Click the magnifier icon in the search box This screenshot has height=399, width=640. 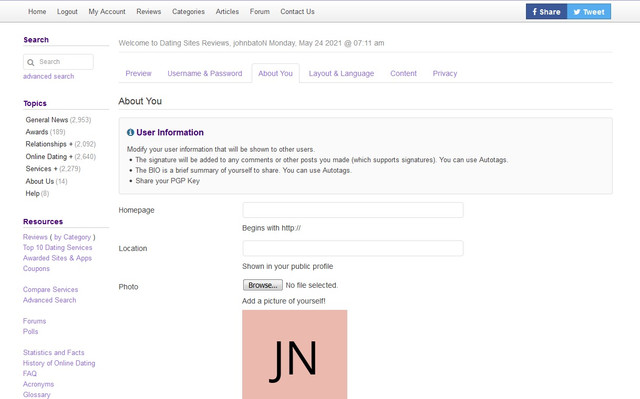coord(31,62)
